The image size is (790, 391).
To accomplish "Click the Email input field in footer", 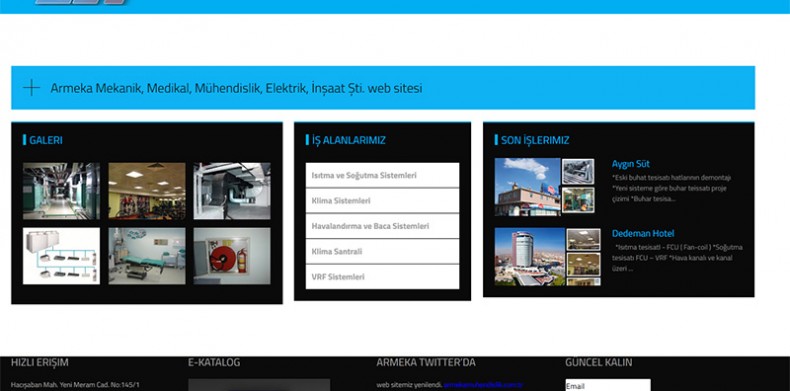I will [608, 385].
